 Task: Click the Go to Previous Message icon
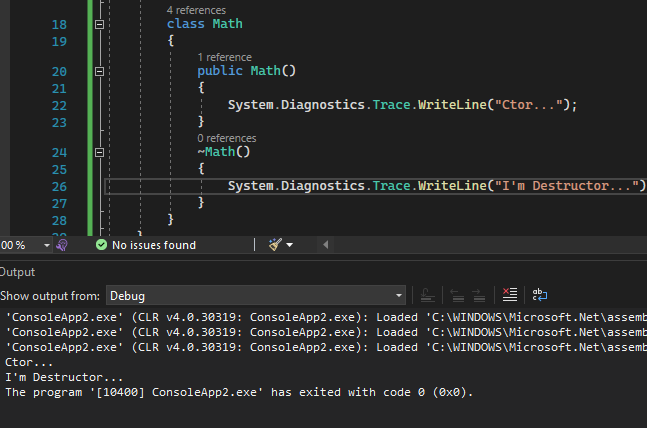pos(457,295)
